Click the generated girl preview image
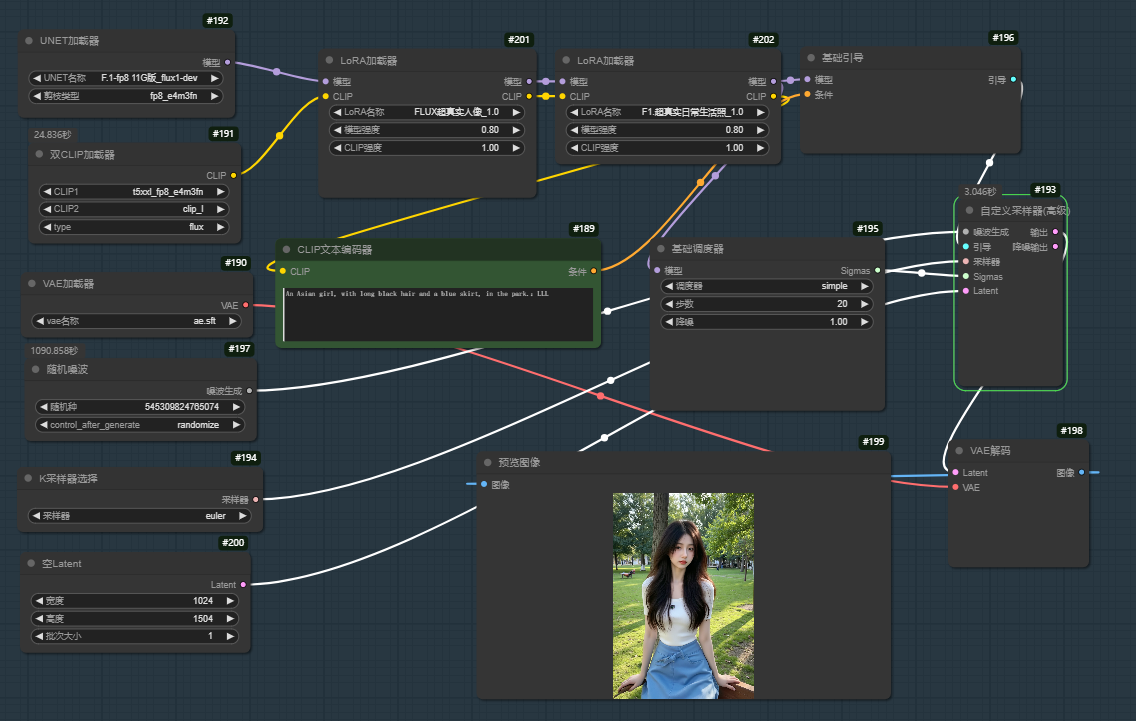1136x721 pixels. [683, 595]
